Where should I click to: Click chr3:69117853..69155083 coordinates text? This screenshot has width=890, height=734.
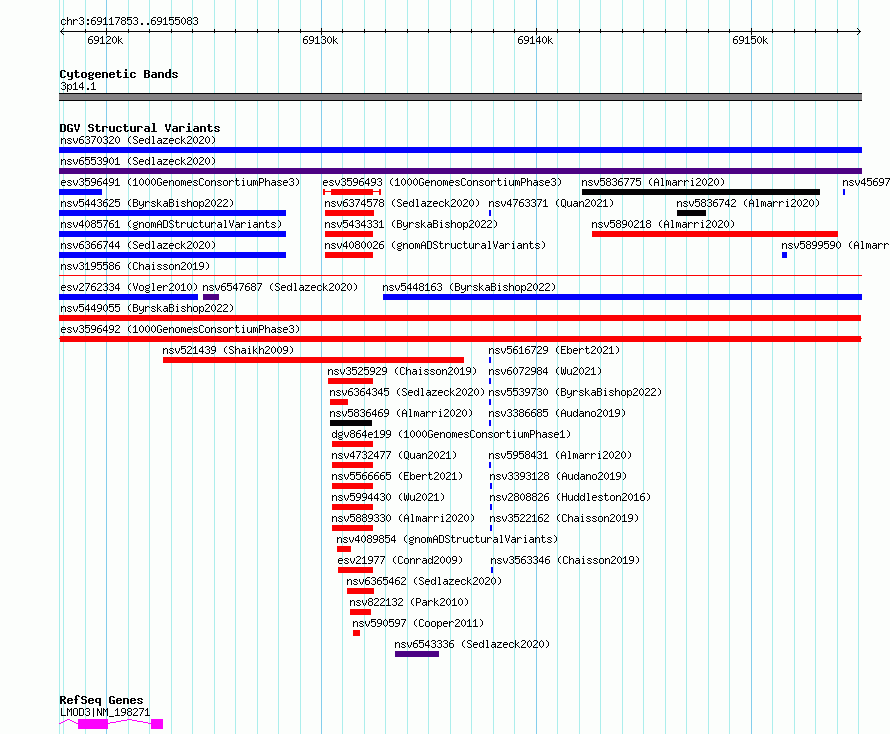129,22
